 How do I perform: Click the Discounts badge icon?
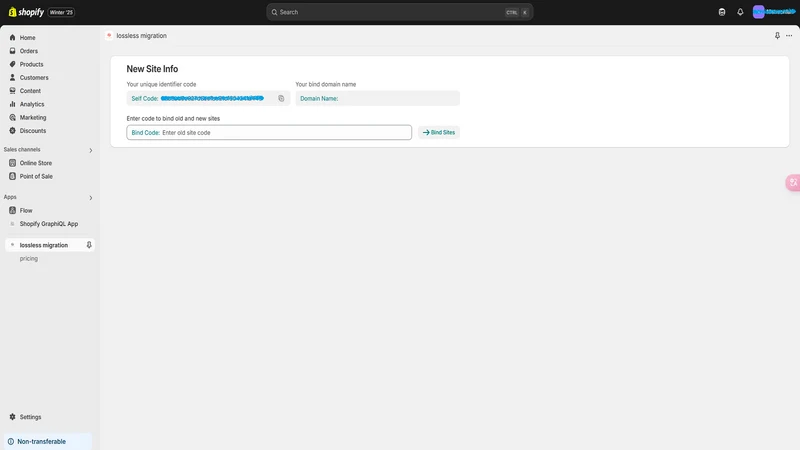(12, 130)
